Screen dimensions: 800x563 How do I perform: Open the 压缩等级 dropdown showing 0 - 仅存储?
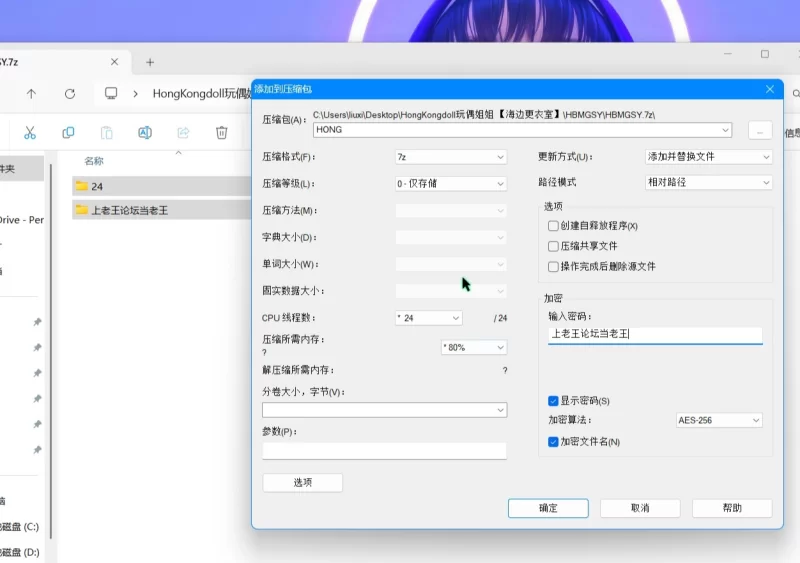pos(451,183)
